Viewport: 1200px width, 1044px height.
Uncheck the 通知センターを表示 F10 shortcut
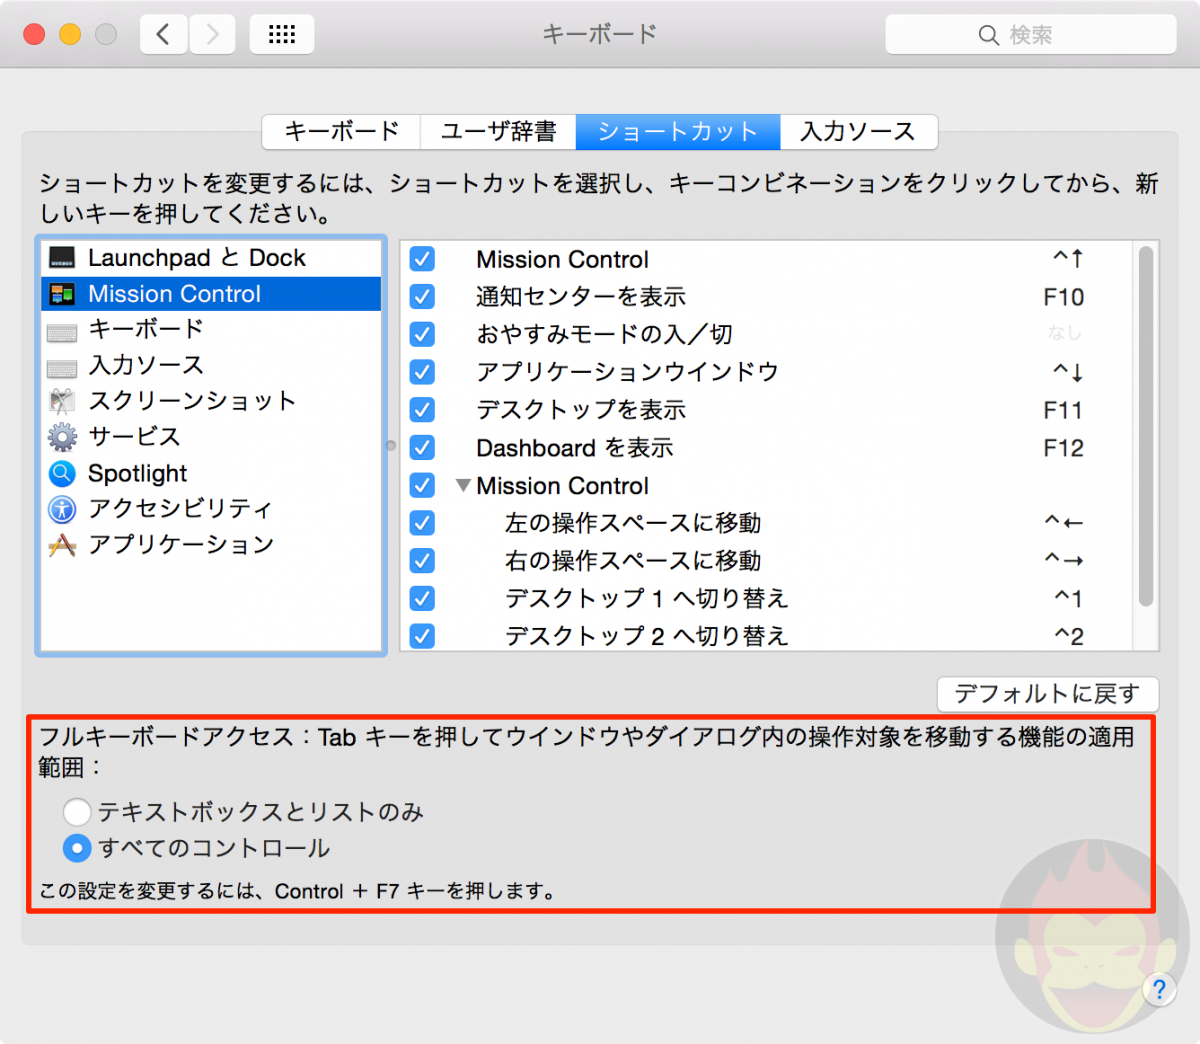pos(421,296)
